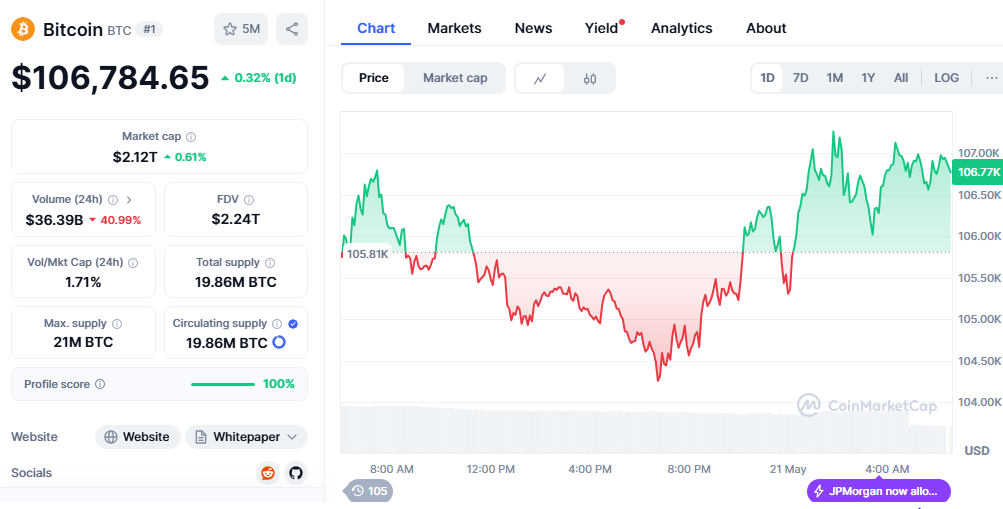
Task: Select the Price toggle
Action: point(374,78)
